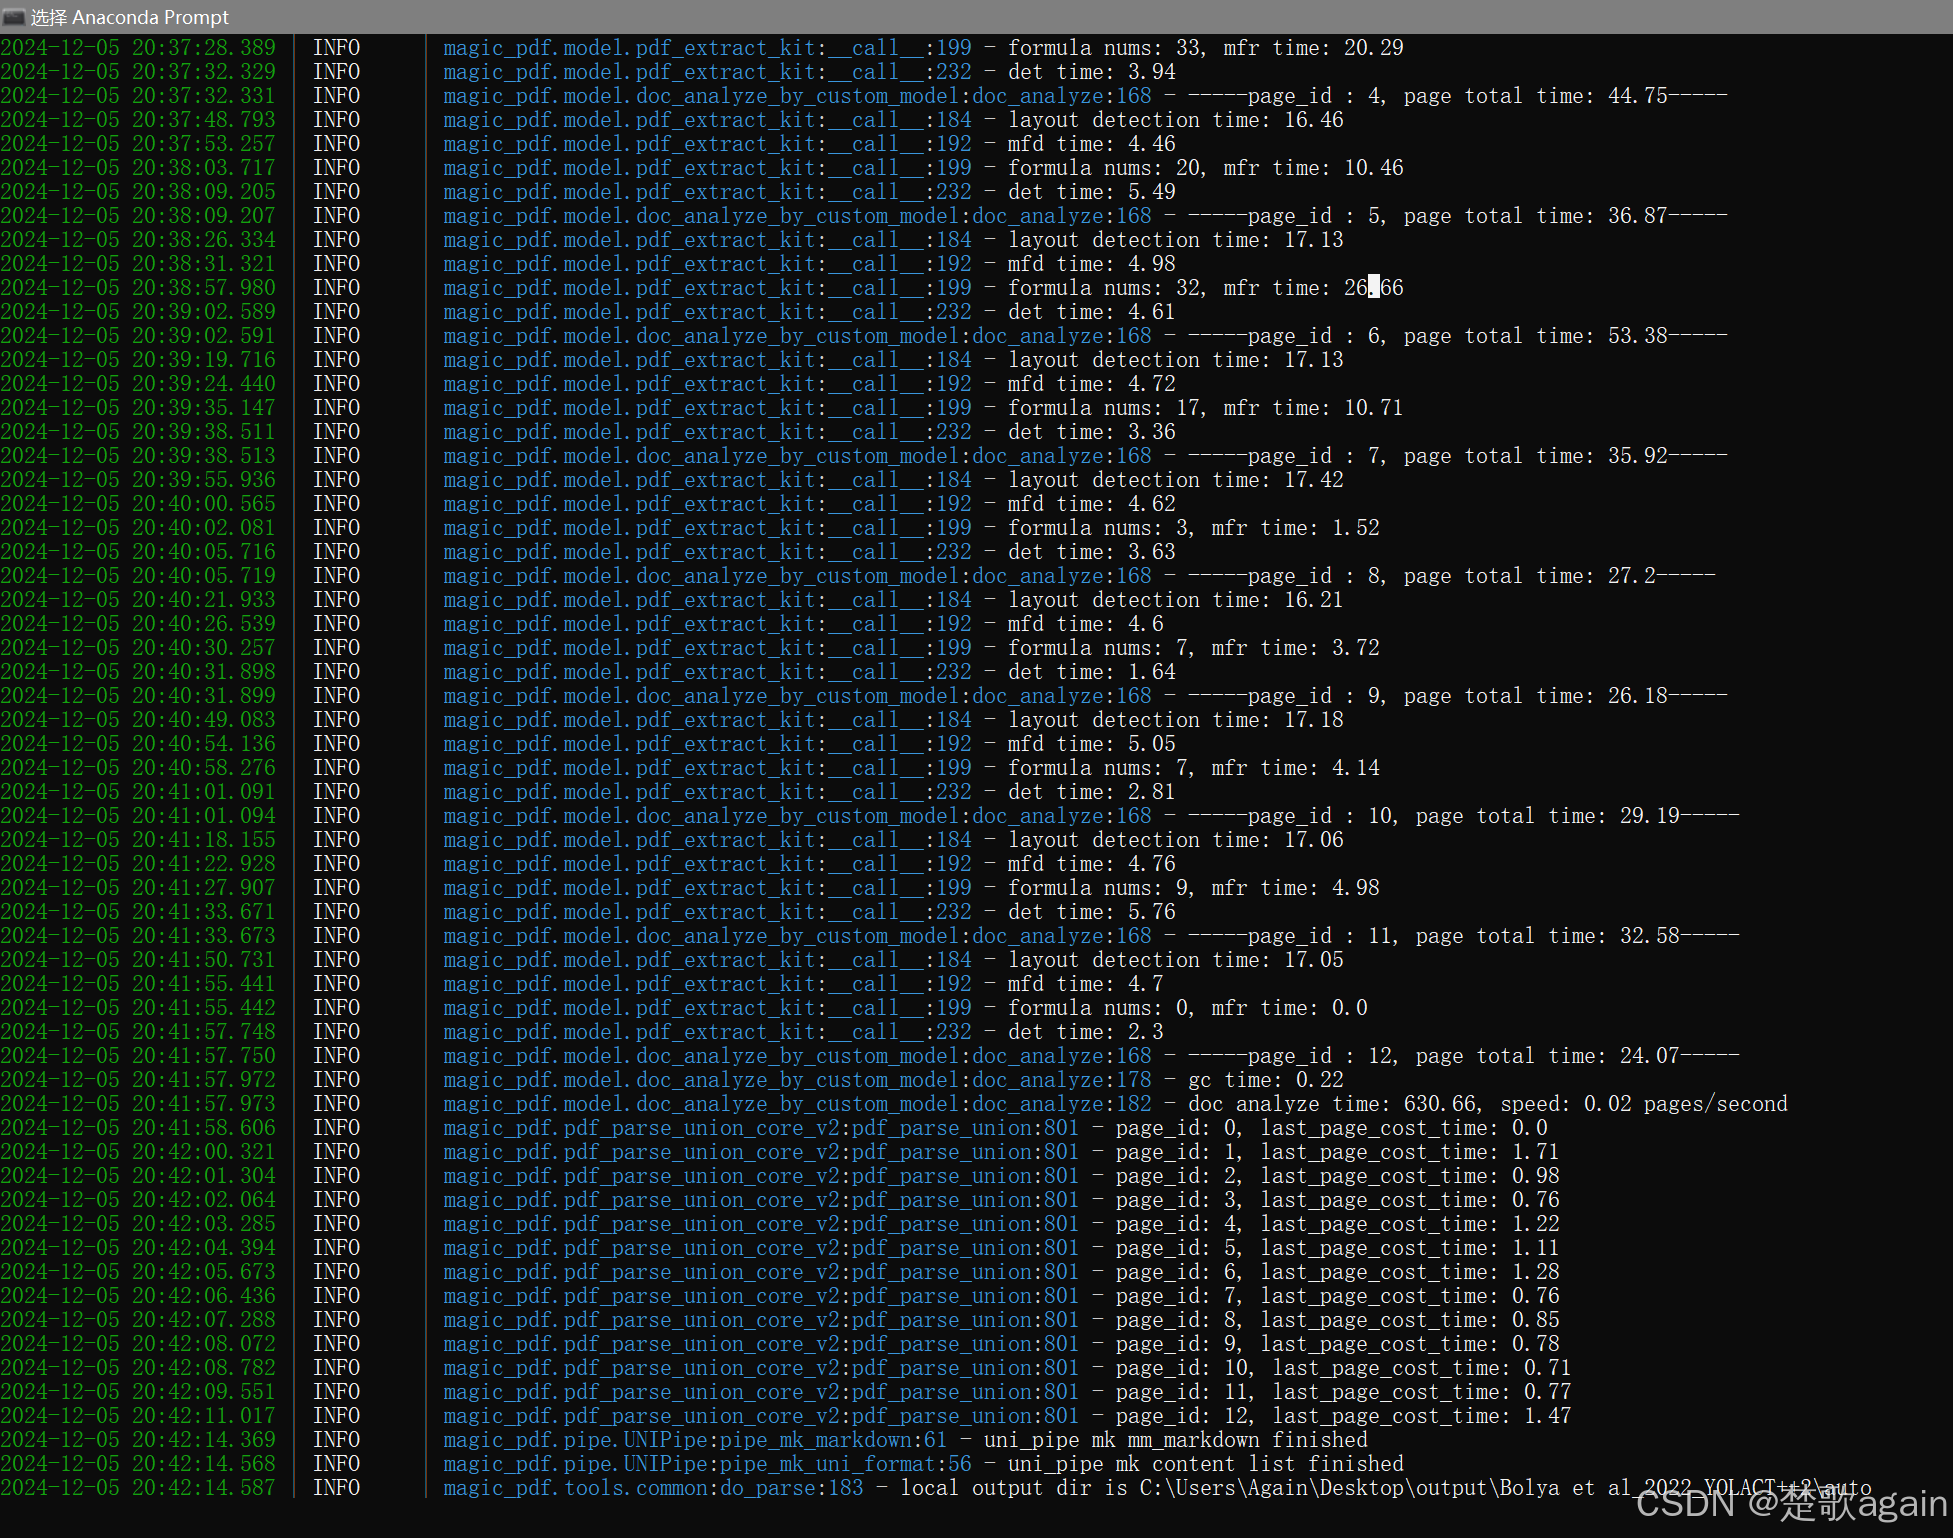Click 'mfd time: 4.46' log entry
1953x1538 pixels.
tap(1092, 144)
